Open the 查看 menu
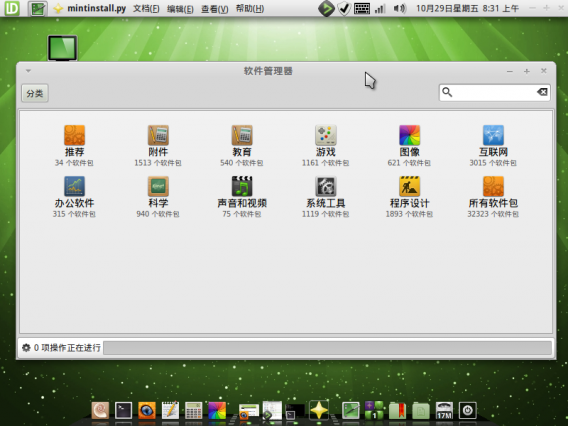 [x=214, y=8]
